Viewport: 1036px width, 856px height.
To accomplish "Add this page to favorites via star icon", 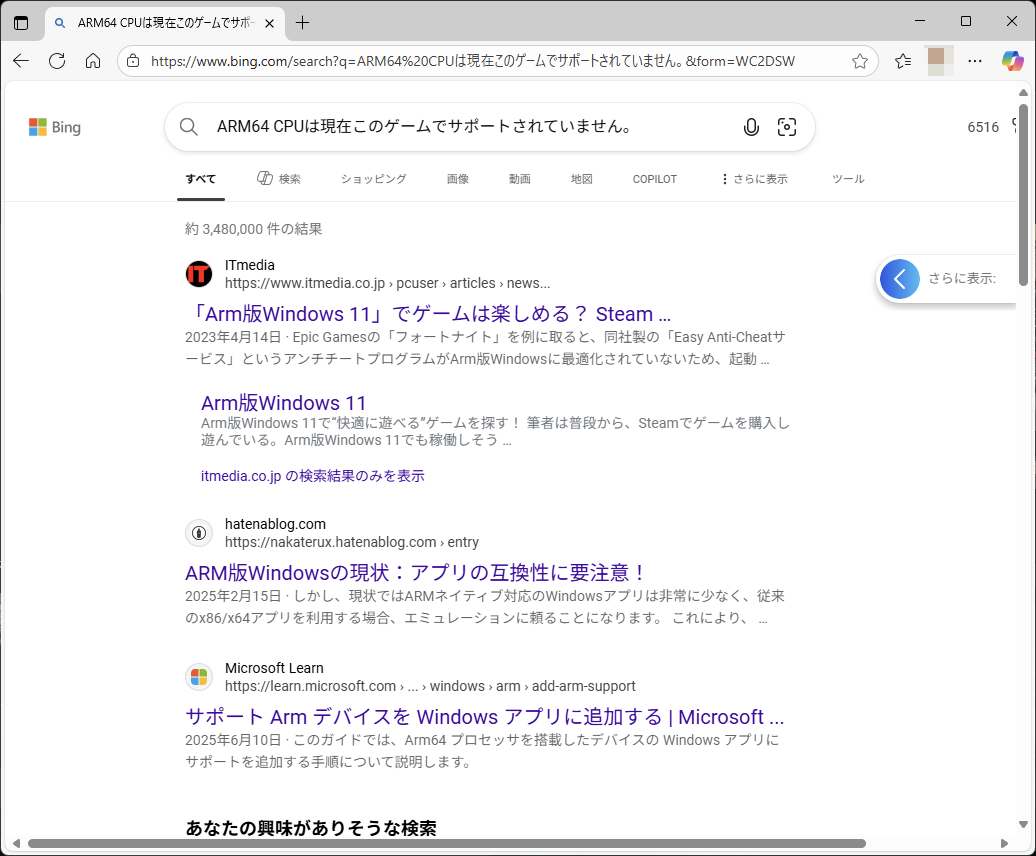I will (859, 61).
